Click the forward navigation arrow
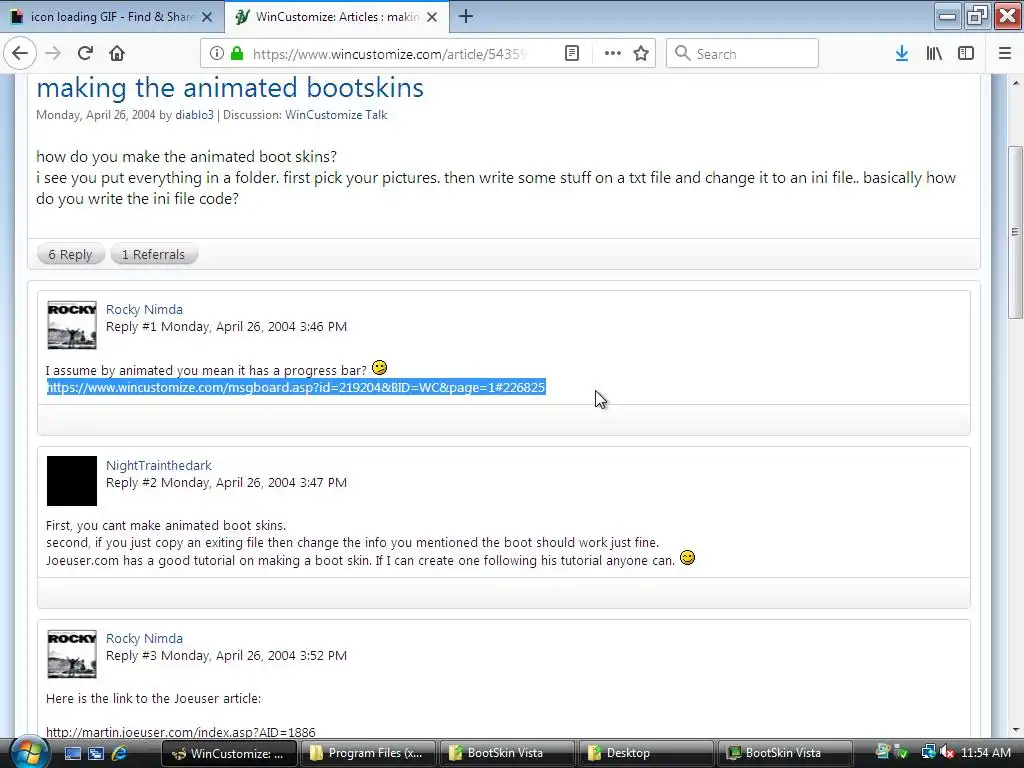 [53, 54]
